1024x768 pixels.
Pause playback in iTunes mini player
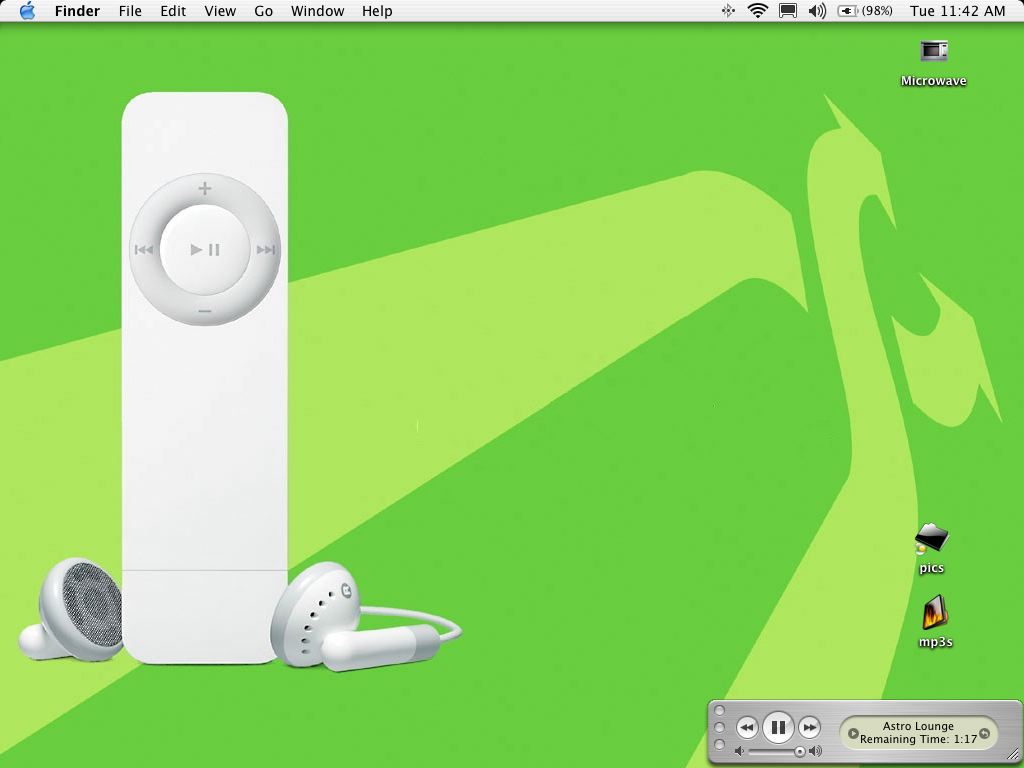778,727
